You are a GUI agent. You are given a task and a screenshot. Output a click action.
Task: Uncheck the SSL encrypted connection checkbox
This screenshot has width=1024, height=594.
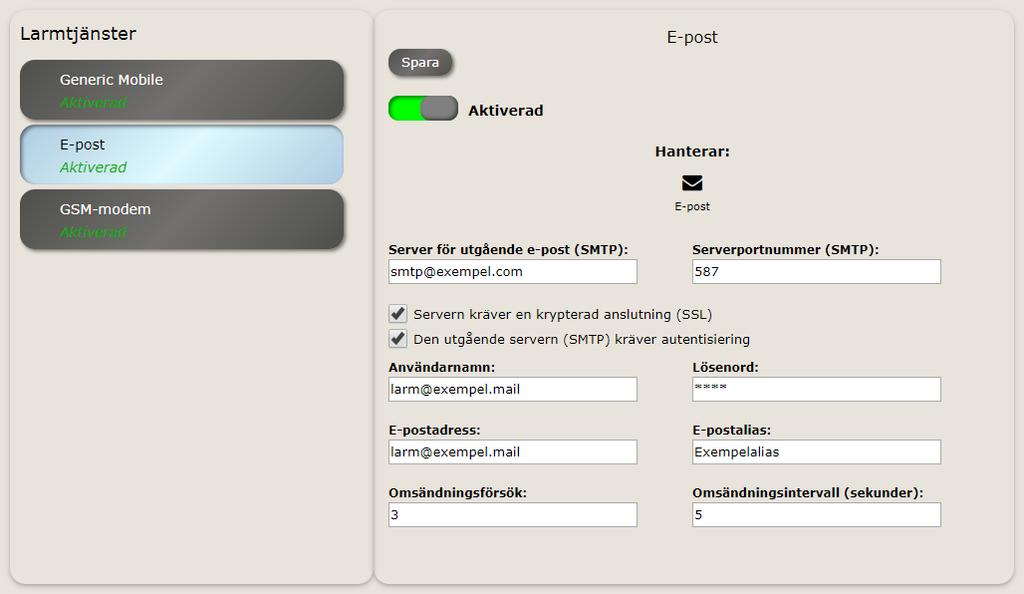[398, 314]
